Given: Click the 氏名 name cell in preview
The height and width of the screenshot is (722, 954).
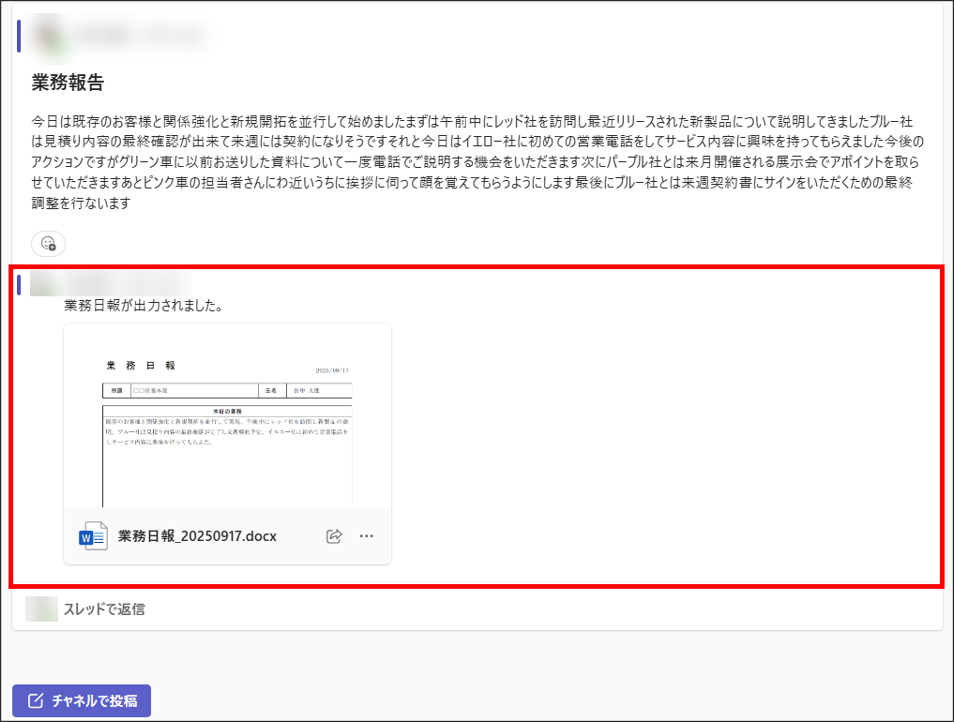Looking at the screenshot, I should click(269, 390).
